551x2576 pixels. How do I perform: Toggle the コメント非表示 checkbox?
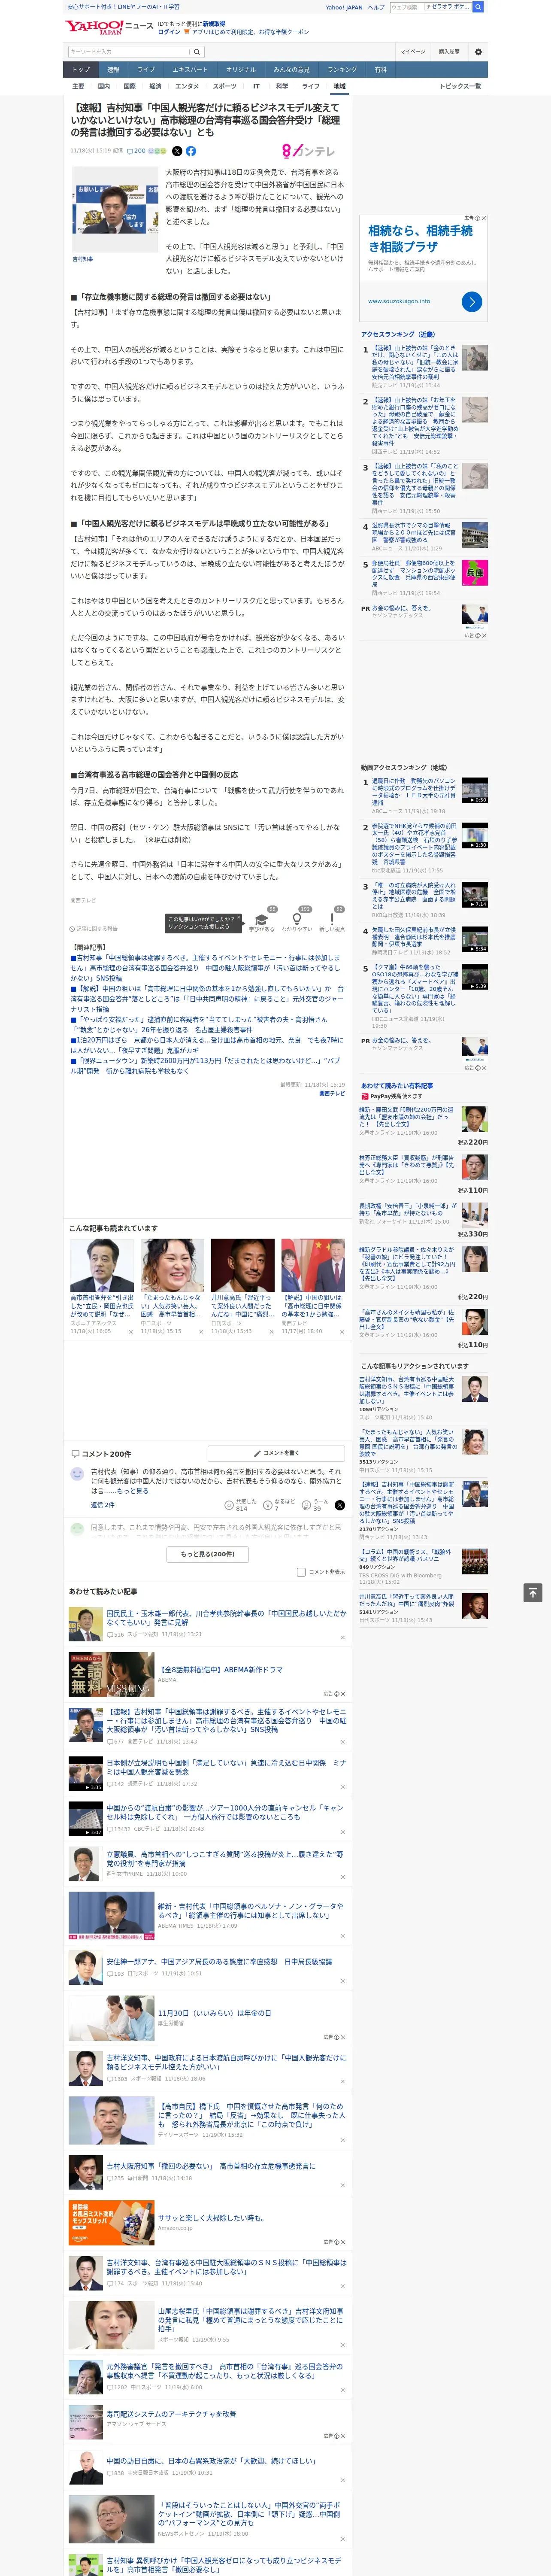coord(301,1572)
